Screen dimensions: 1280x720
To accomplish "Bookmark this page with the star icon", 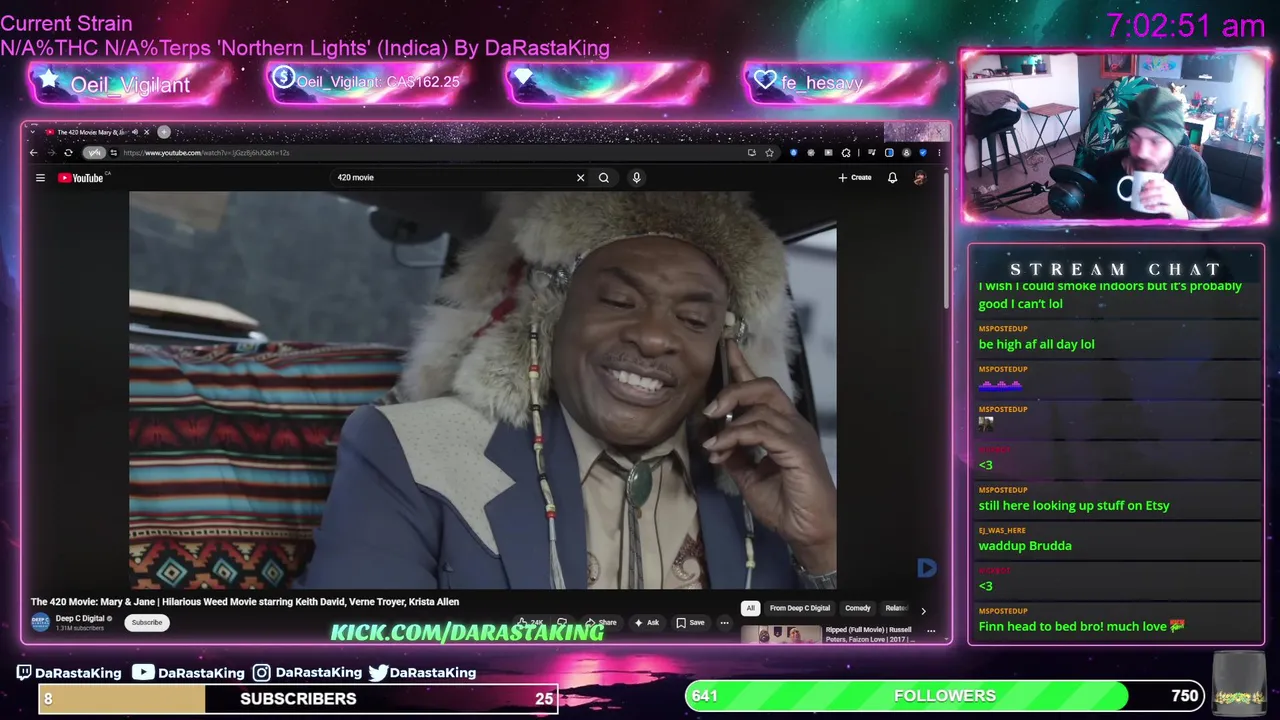I will click(769, 153).
